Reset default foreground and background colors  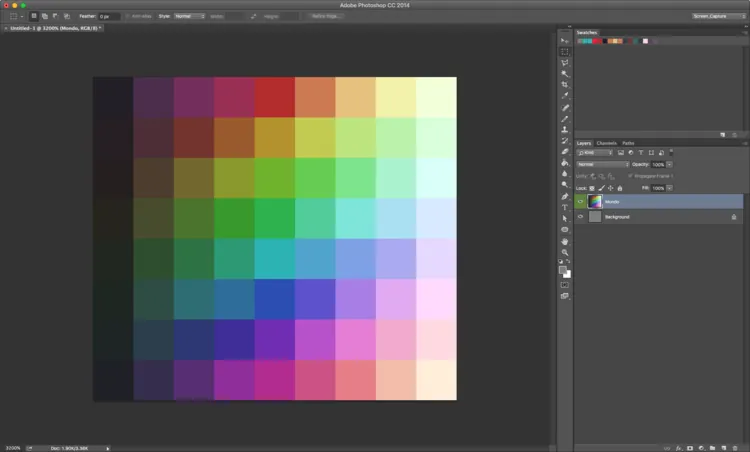coord(561,262)
